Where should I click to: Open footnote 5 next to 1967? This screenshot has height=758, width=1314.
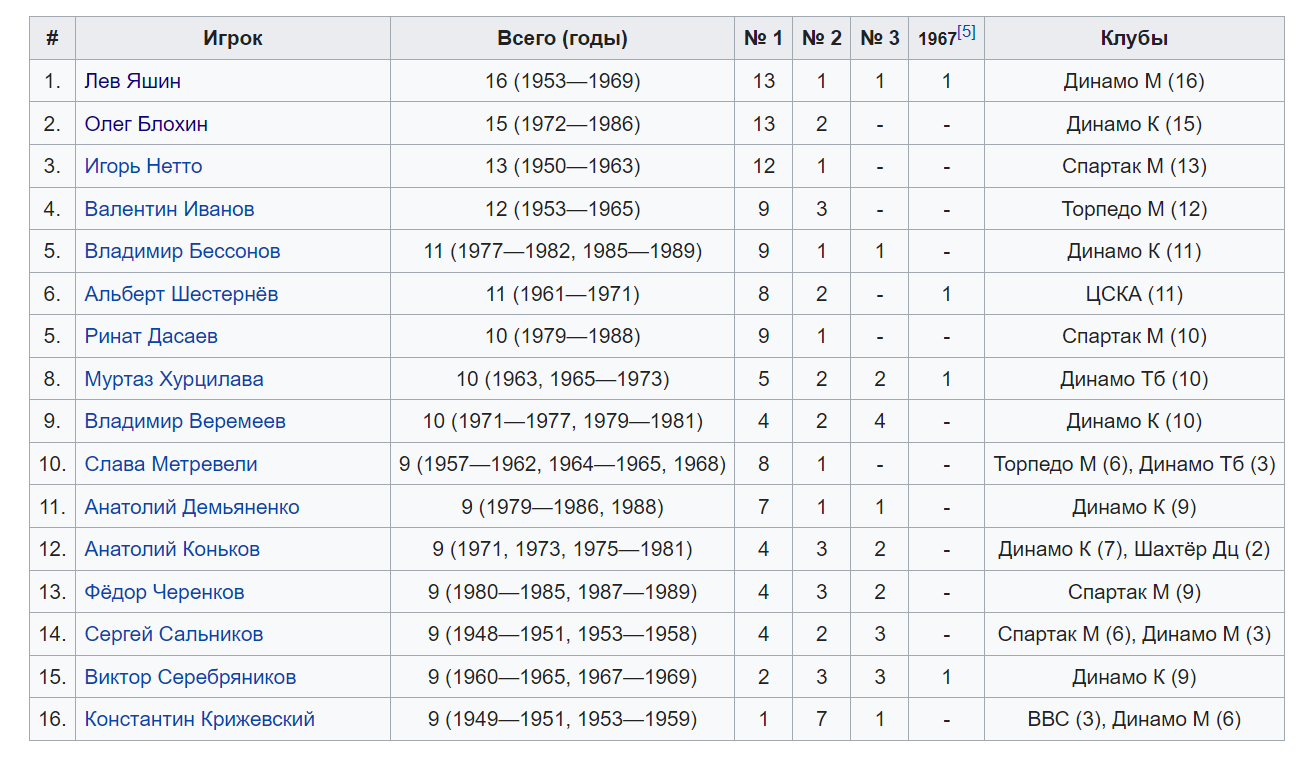tap(966, 32)
